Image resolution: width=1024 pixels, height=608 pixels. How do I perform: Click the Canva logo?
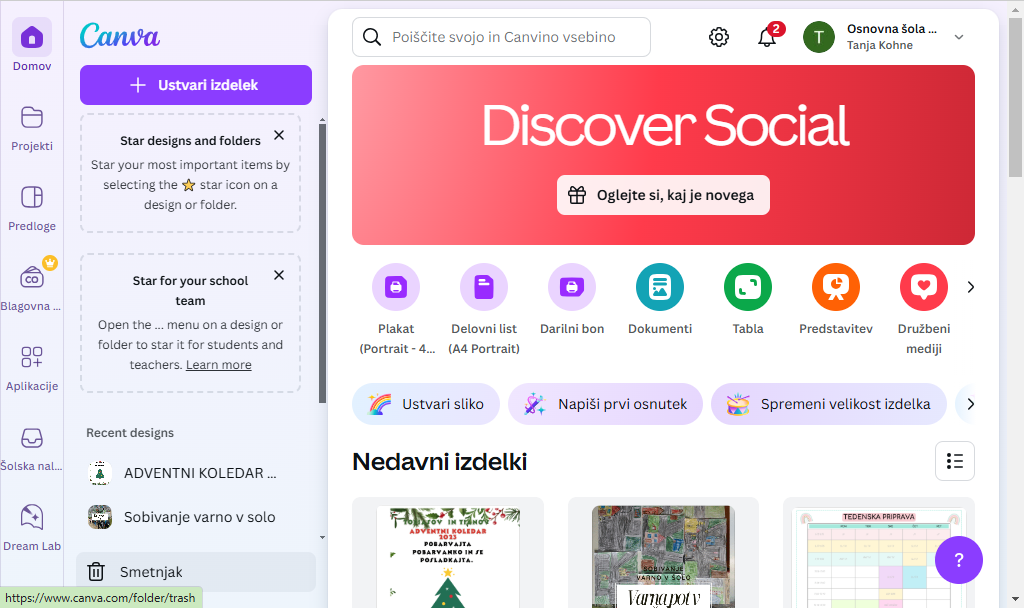coord(120,36)
